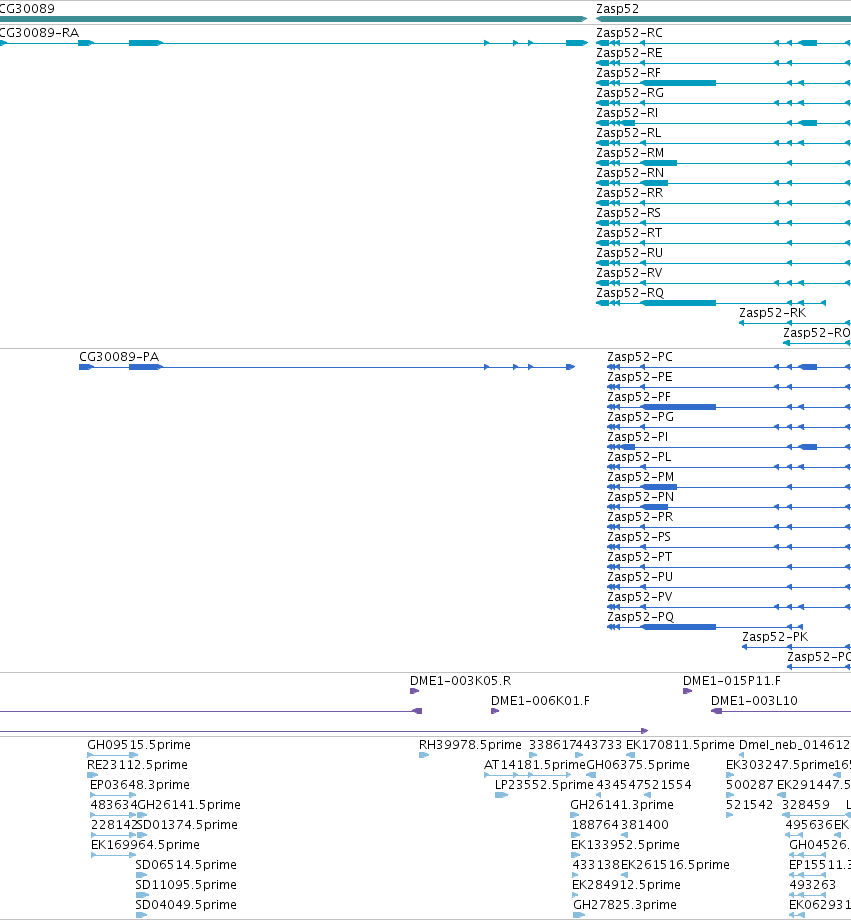The image size is (851, 920).
Task: Click the SD06514.5prime EST label
Action: (x=185, y=865)
